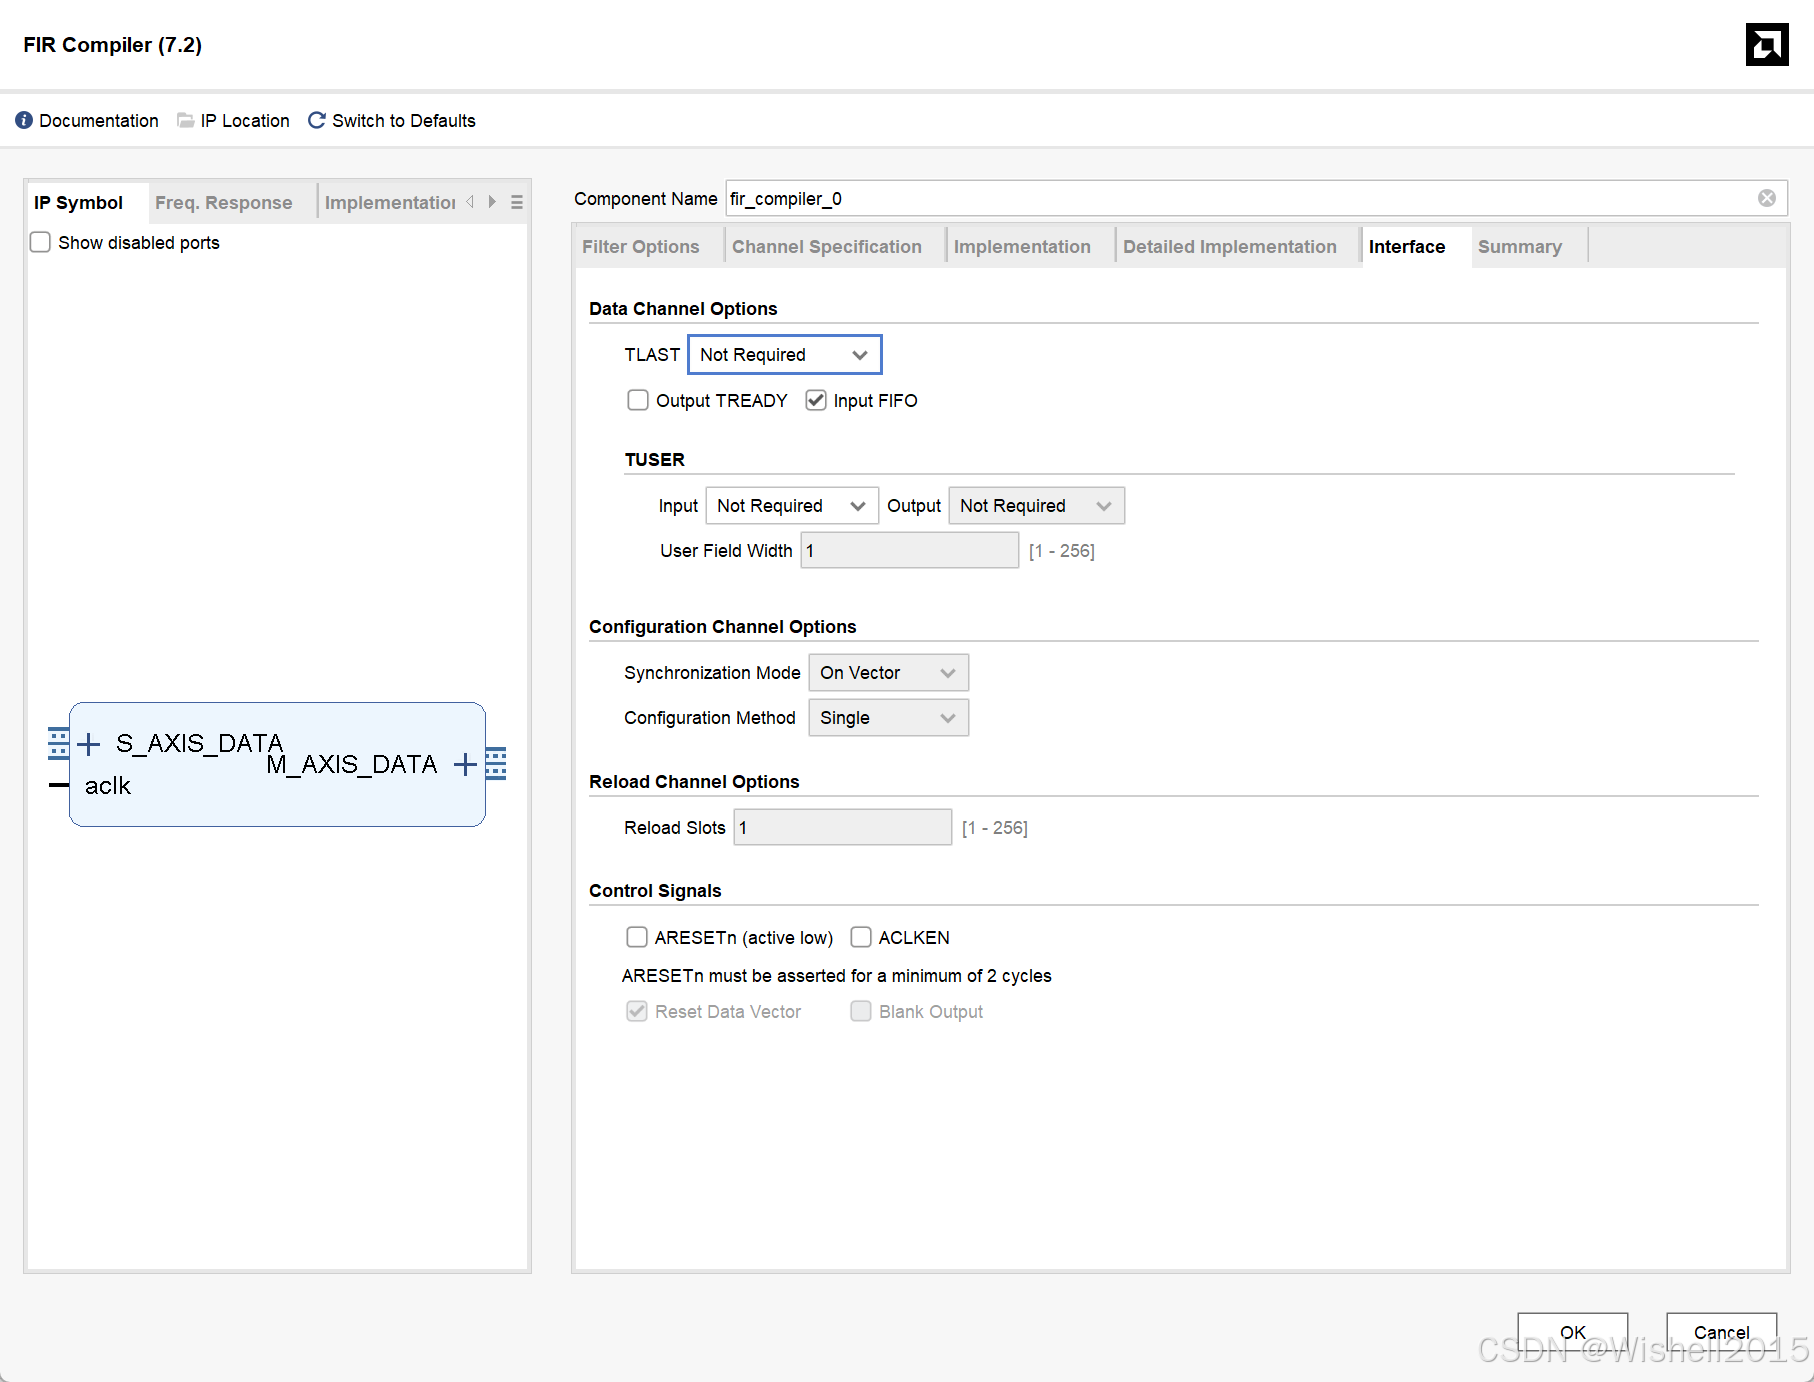Click the Switch to Defaults refresh icon
The height and width of the screenshot is (1382, 1814).
316,120
